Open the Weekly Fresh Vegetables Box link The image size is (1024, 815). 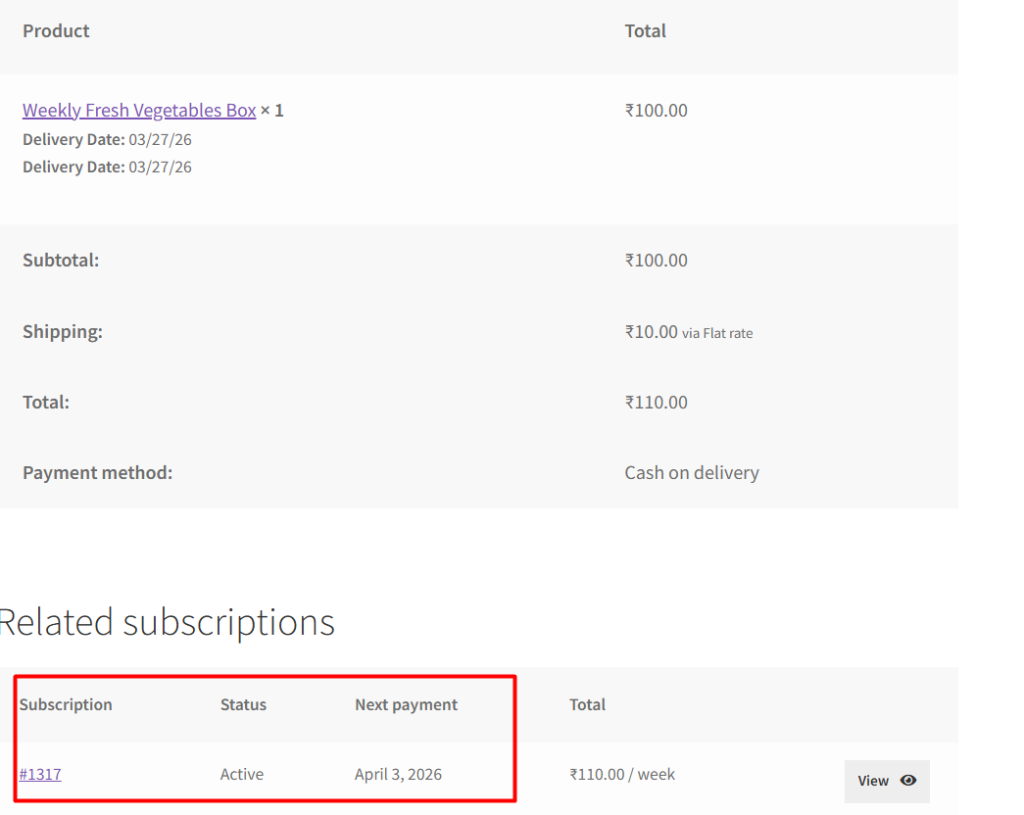139,110
